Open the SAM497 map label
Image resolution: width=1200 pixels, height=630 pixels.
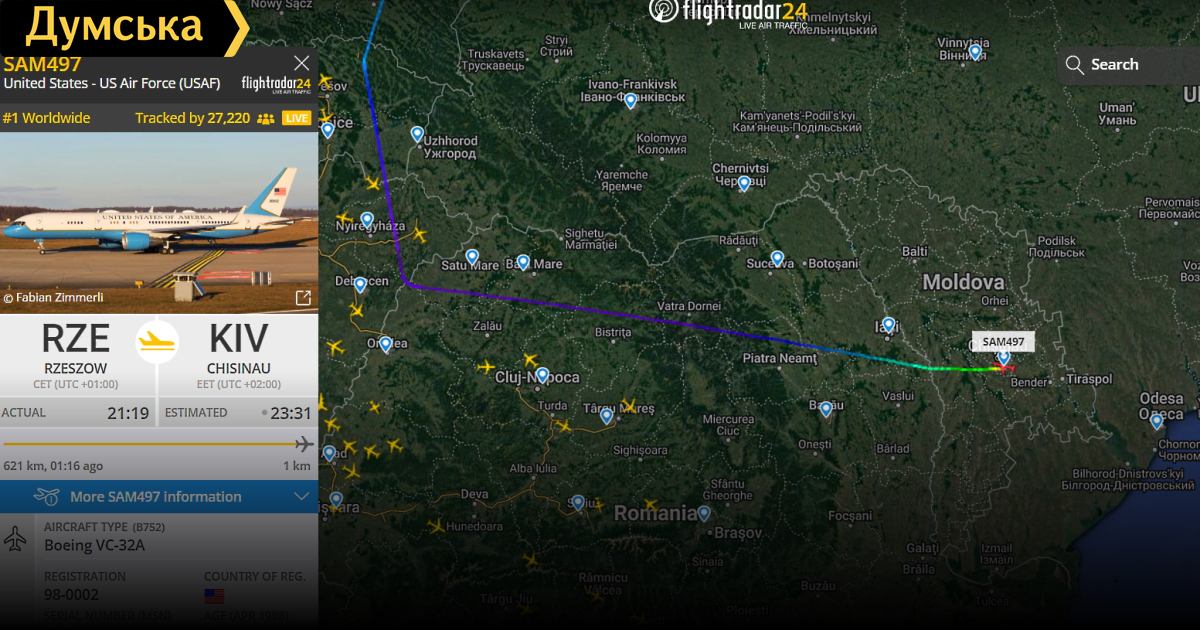1003,341
